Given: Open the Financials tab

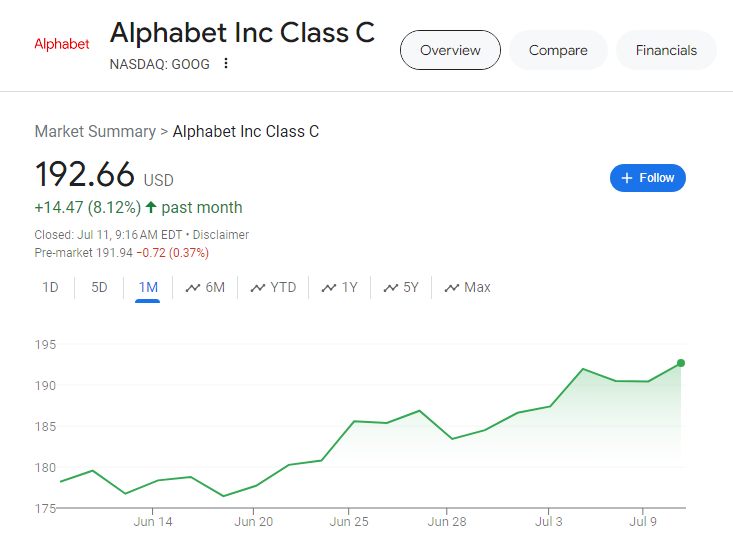Looking at the screenshot, I should click(x=666, y=50).
